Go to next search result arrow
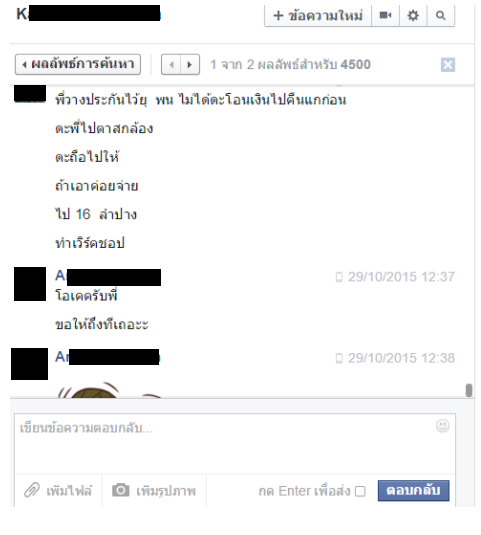The image size is (481, 535). point(190,64)
